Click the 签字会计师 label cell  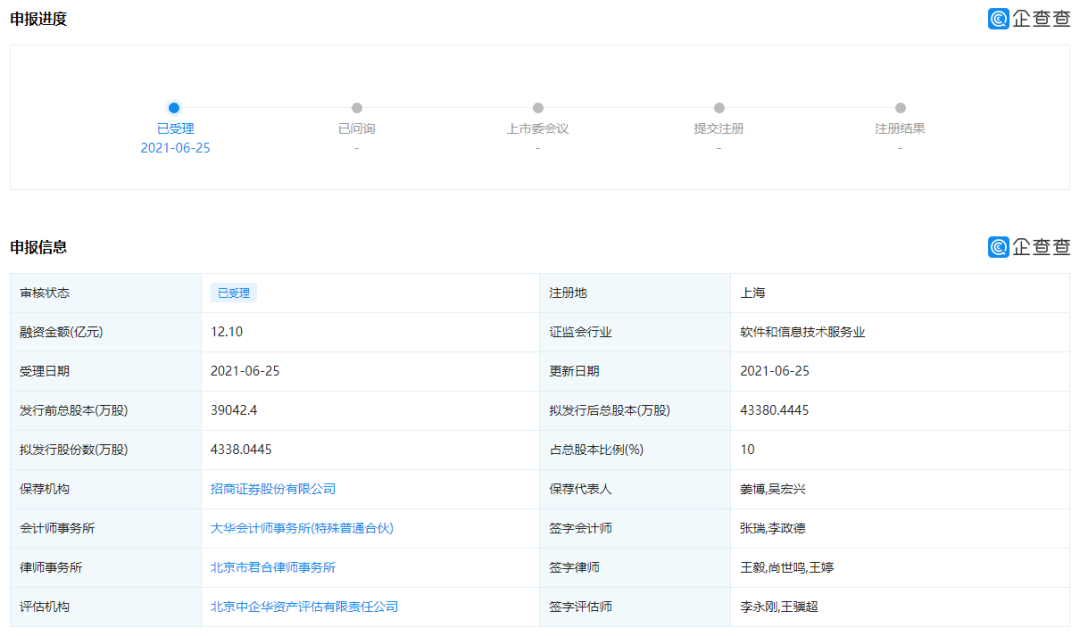[x=635, y=529]
